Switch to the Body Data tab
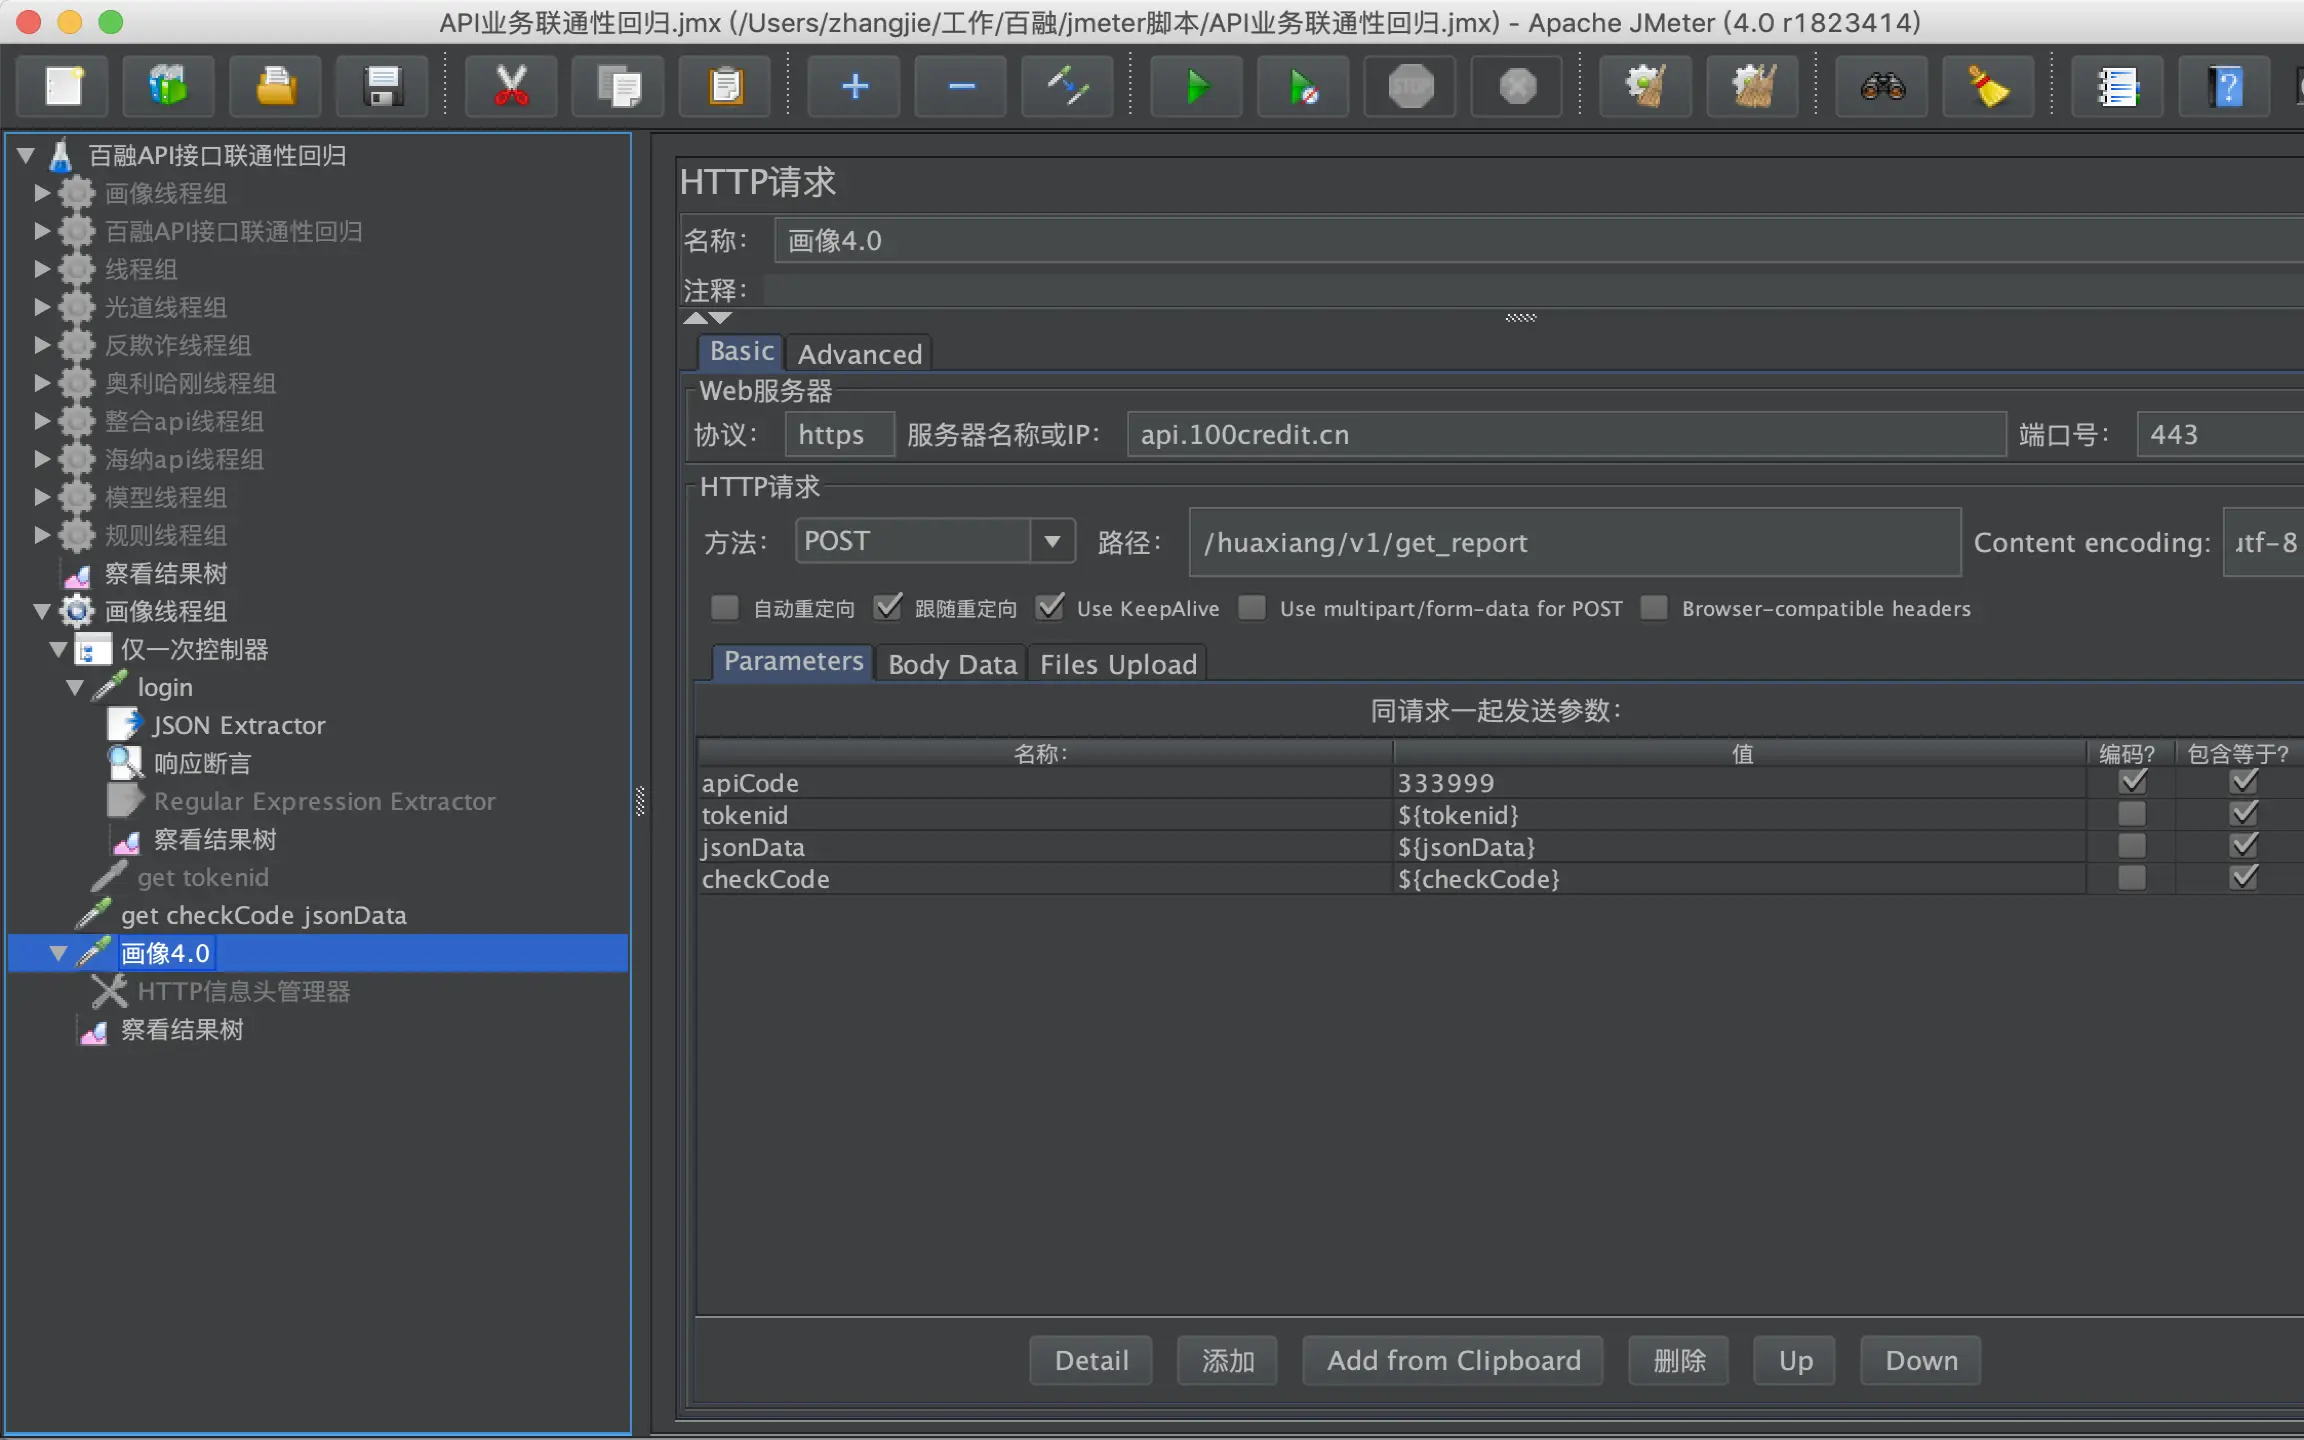 tap(951, 664)
